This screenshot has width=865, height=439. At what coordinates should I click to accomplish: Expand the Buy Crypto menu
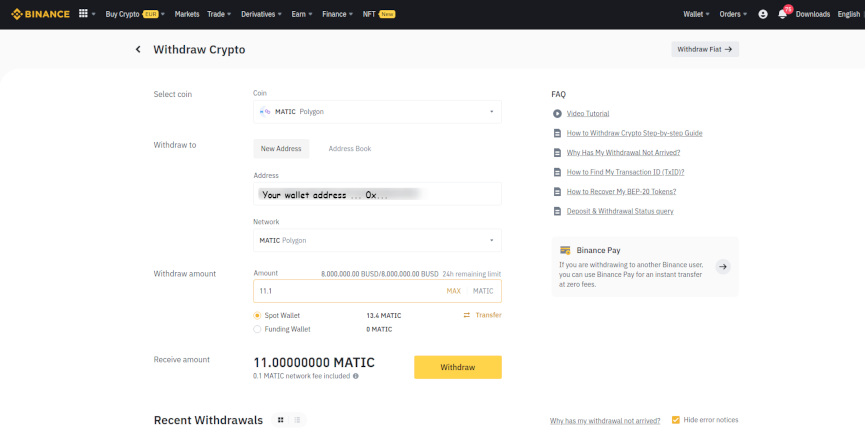[135, 14]
